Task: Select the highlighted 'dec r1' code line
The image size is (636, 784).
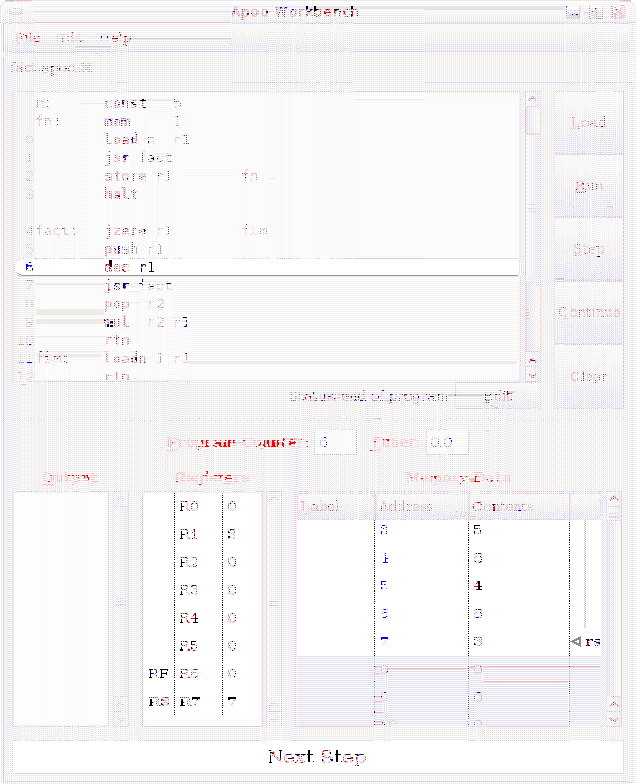Action: point(130,267)
